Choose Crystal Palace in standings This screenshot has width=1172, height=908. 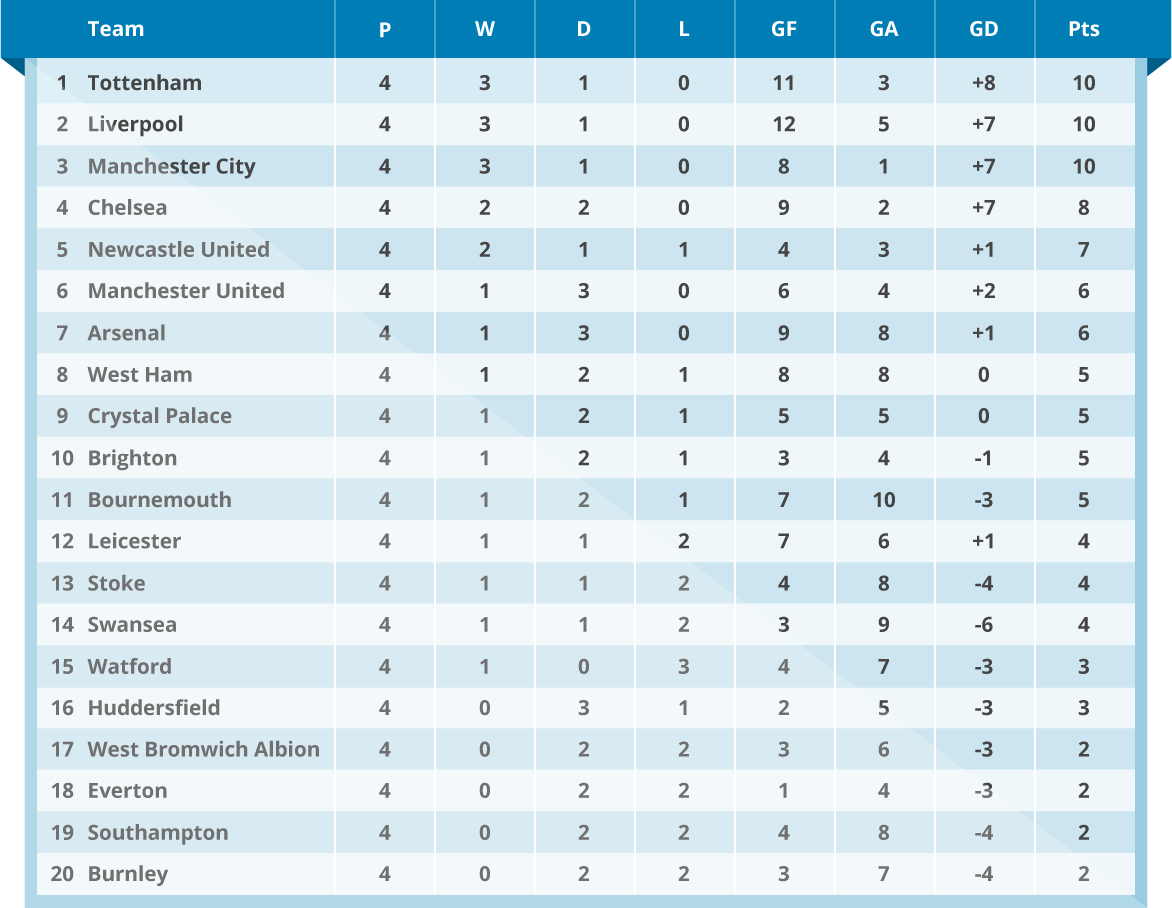coord(159,416)
